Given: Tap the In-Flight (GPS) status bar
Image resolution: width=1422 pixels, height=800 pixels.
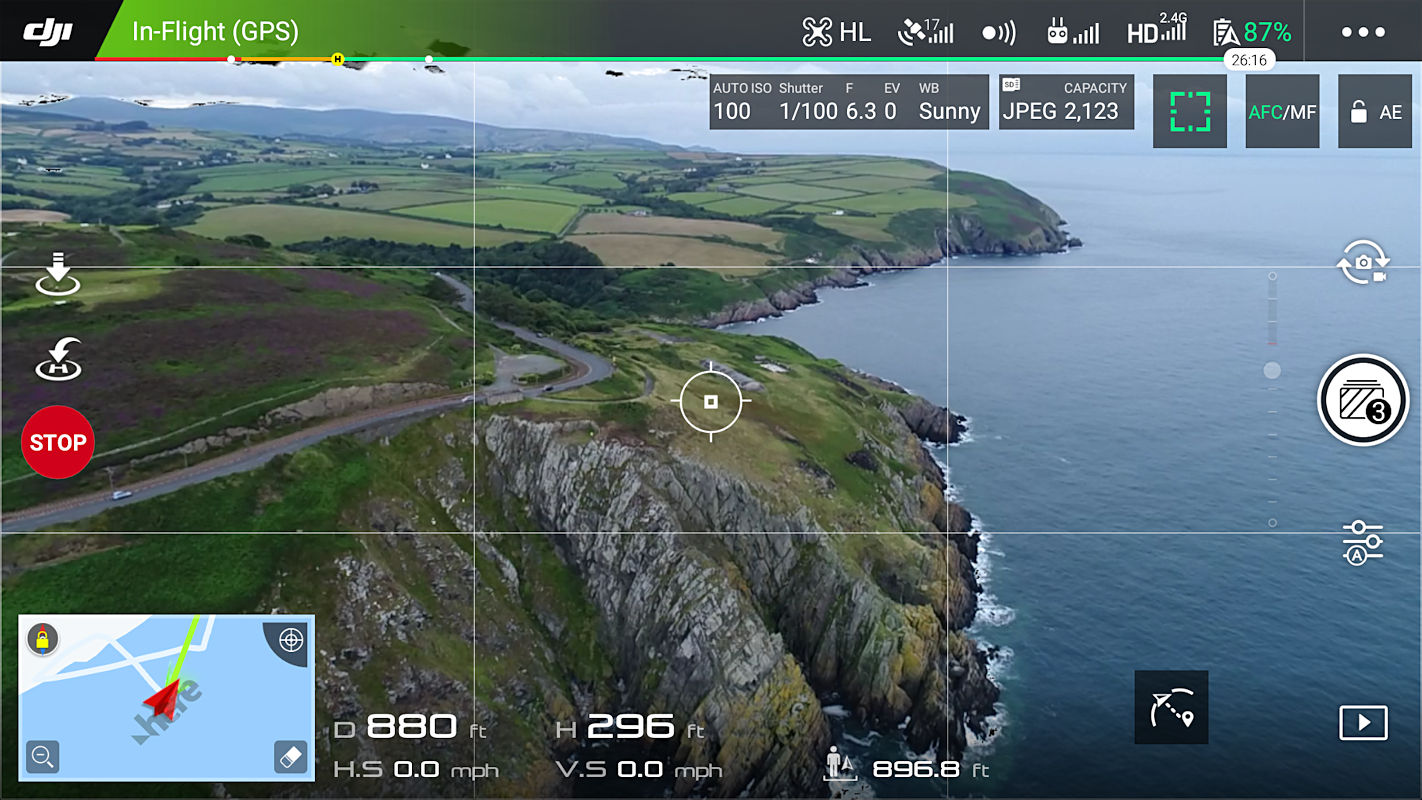Looking at the screenshot, I should point(215,31).
